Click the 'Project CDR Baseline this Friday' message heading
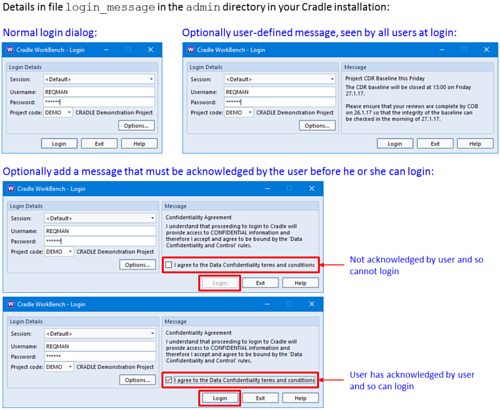500x410 pixels. (x=385, y=78)
